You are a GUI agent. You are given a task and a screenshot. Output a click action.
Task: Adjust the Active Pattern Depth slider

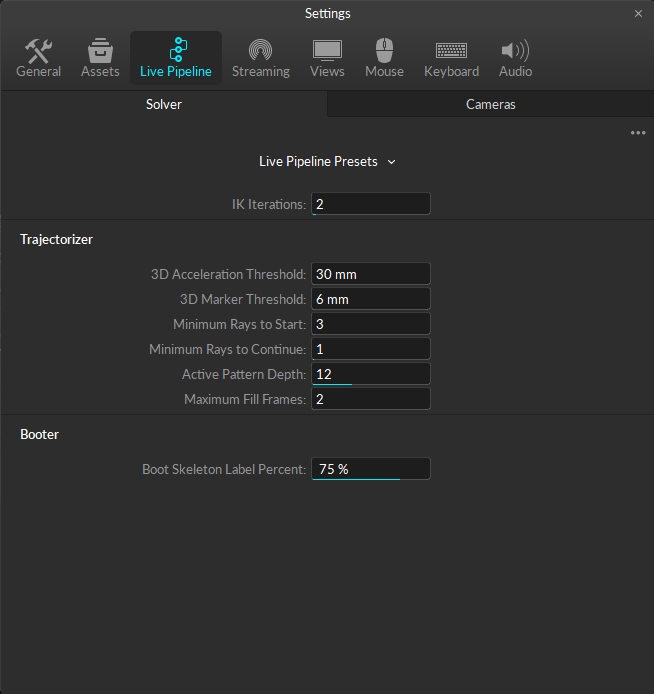[x=370, y=374]
